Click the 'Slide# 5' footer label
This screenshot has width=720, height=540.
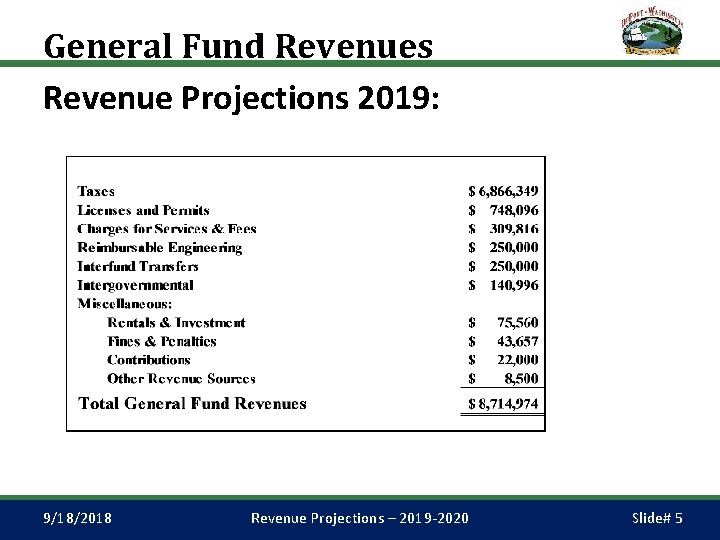point(657,518)
